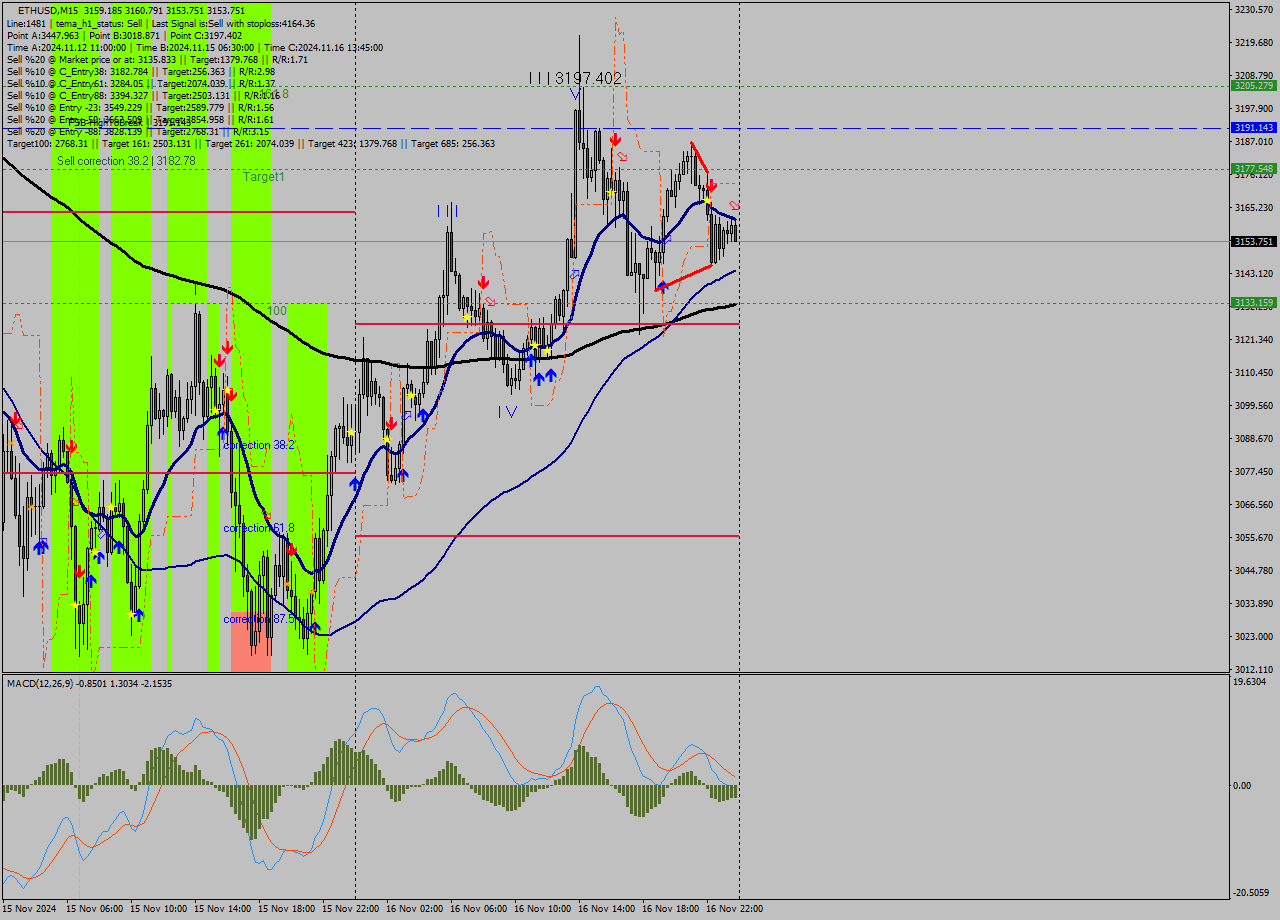Click the '100' level label on chart

[277, 311]
